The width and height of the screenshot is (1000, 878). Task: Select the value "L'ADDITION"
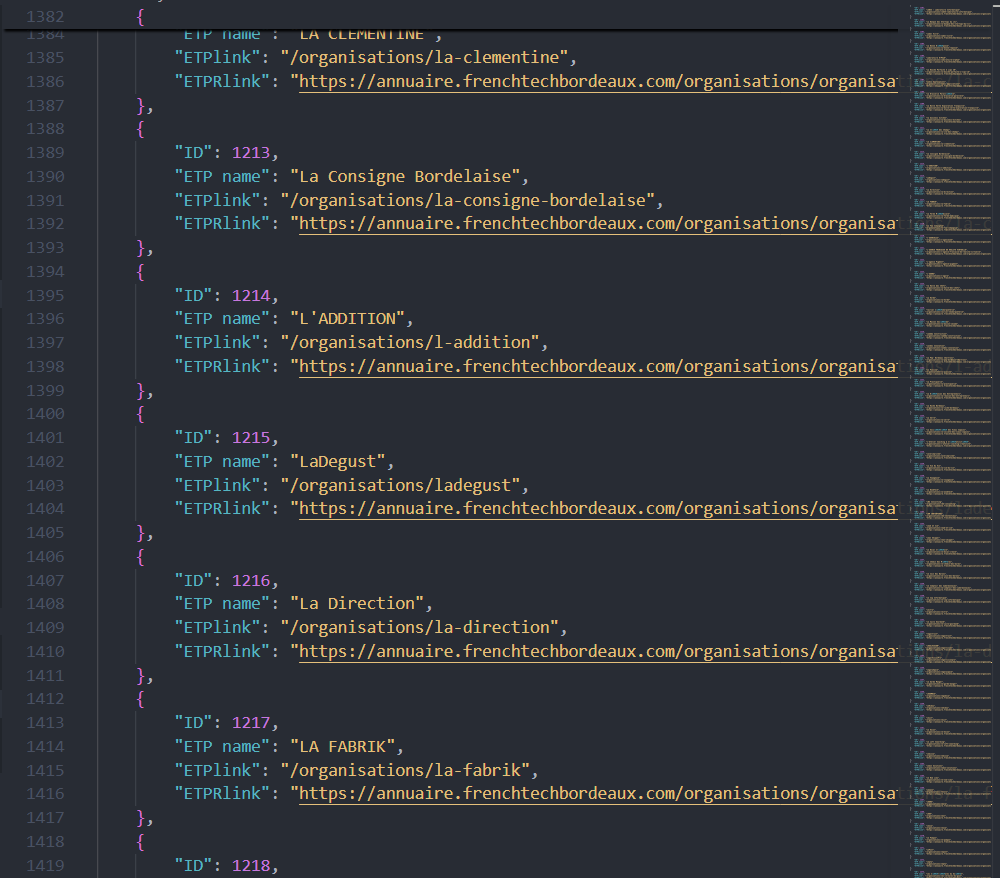coord(349,318)
